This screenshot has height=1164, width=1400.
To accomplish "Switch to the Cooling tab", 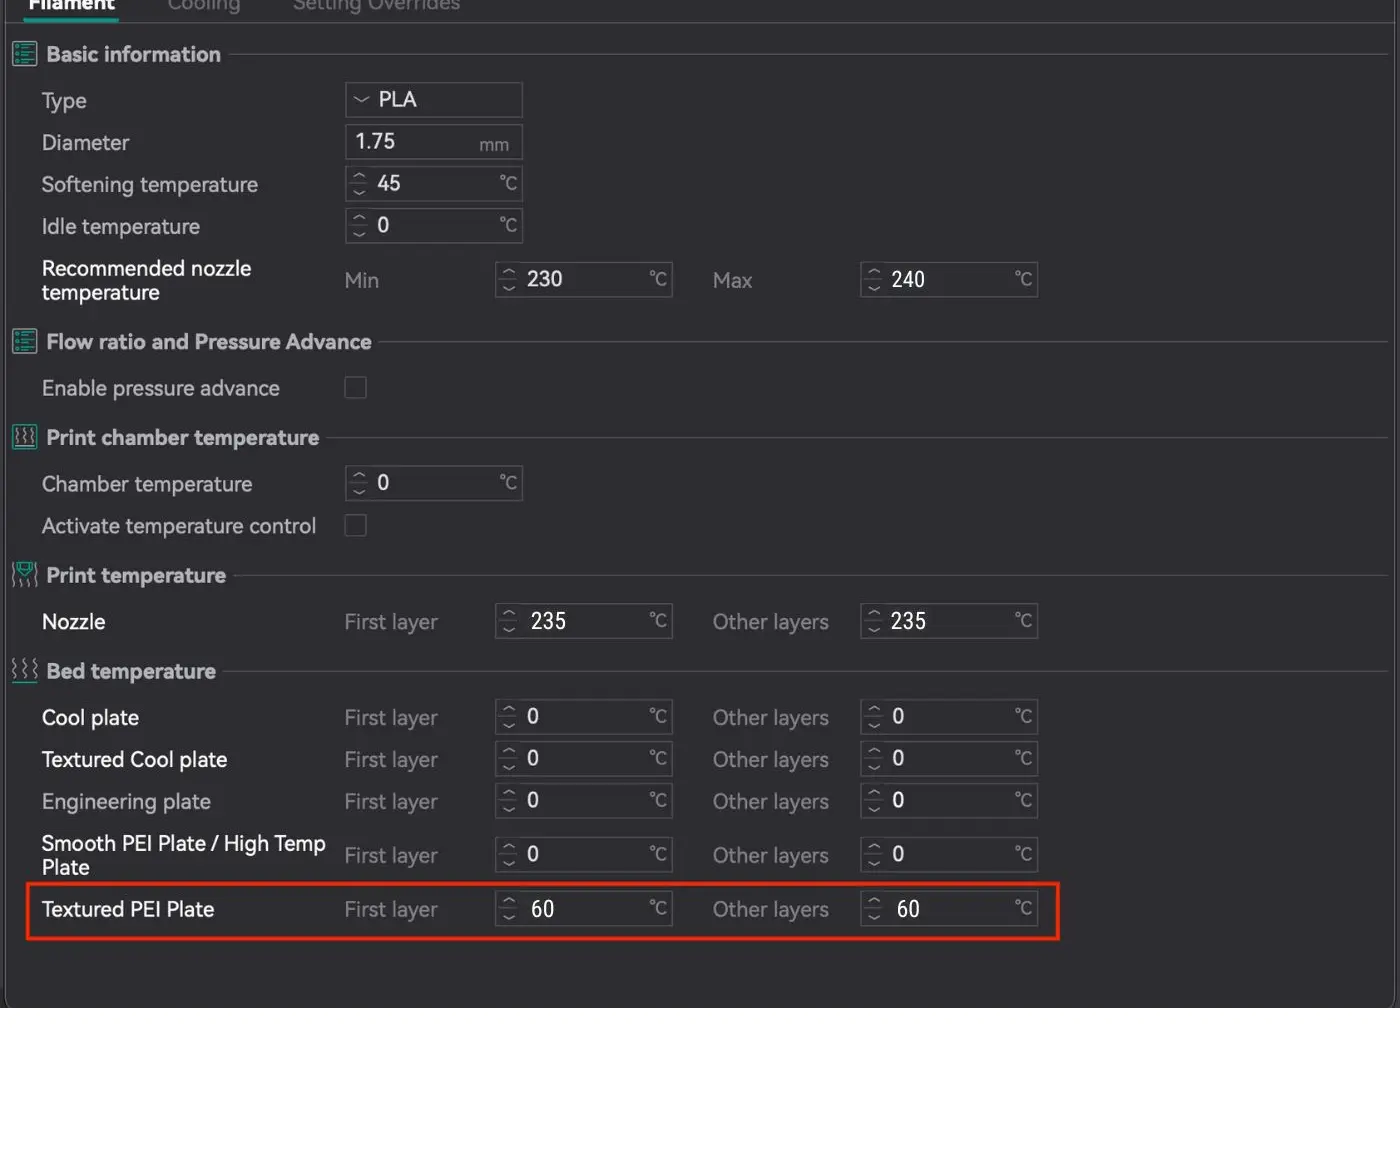I will click(204, 6).
